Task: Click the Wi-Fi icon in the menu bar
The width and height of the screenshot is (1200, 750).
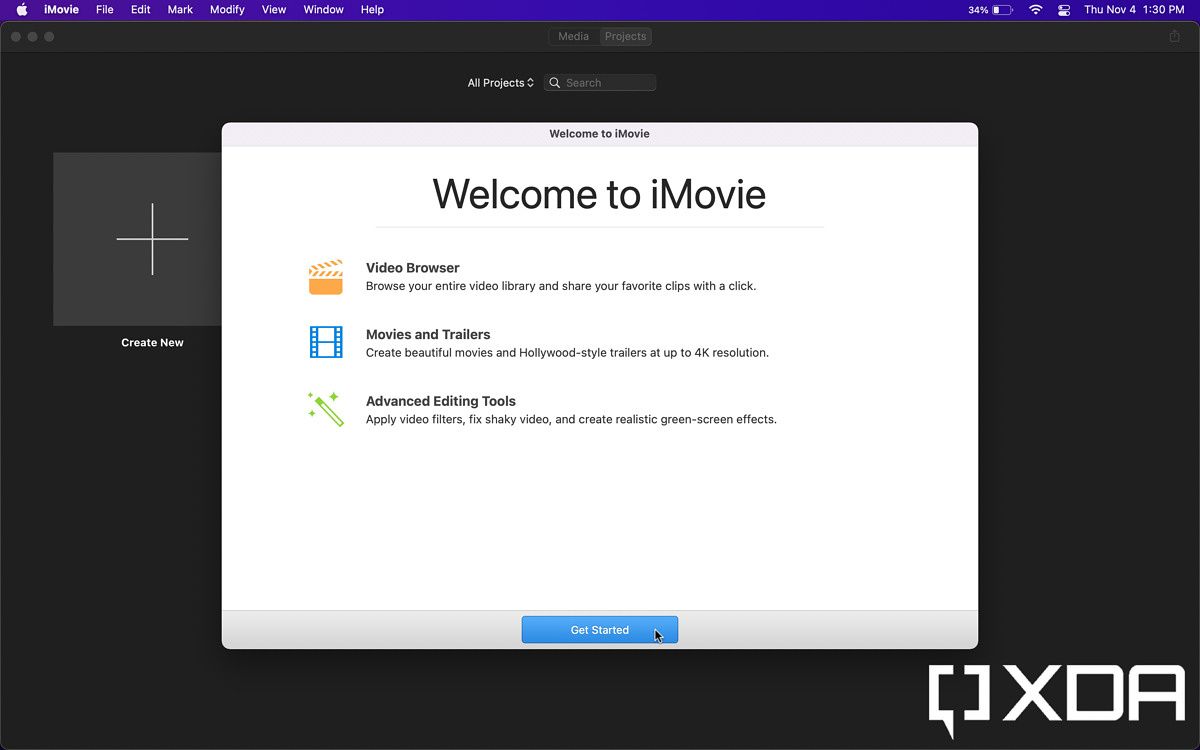Action: (1035, 9)
